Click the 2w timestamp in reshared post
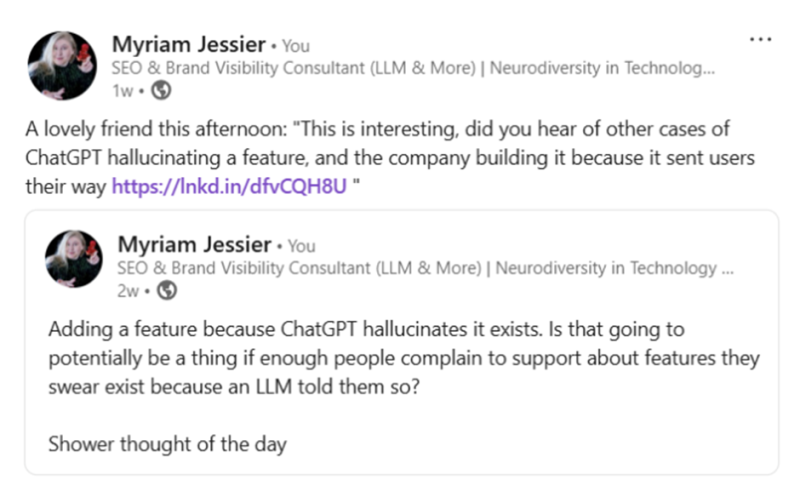This screenshot has width=800, height=503. pyautogui.click(x=128, y=291)
